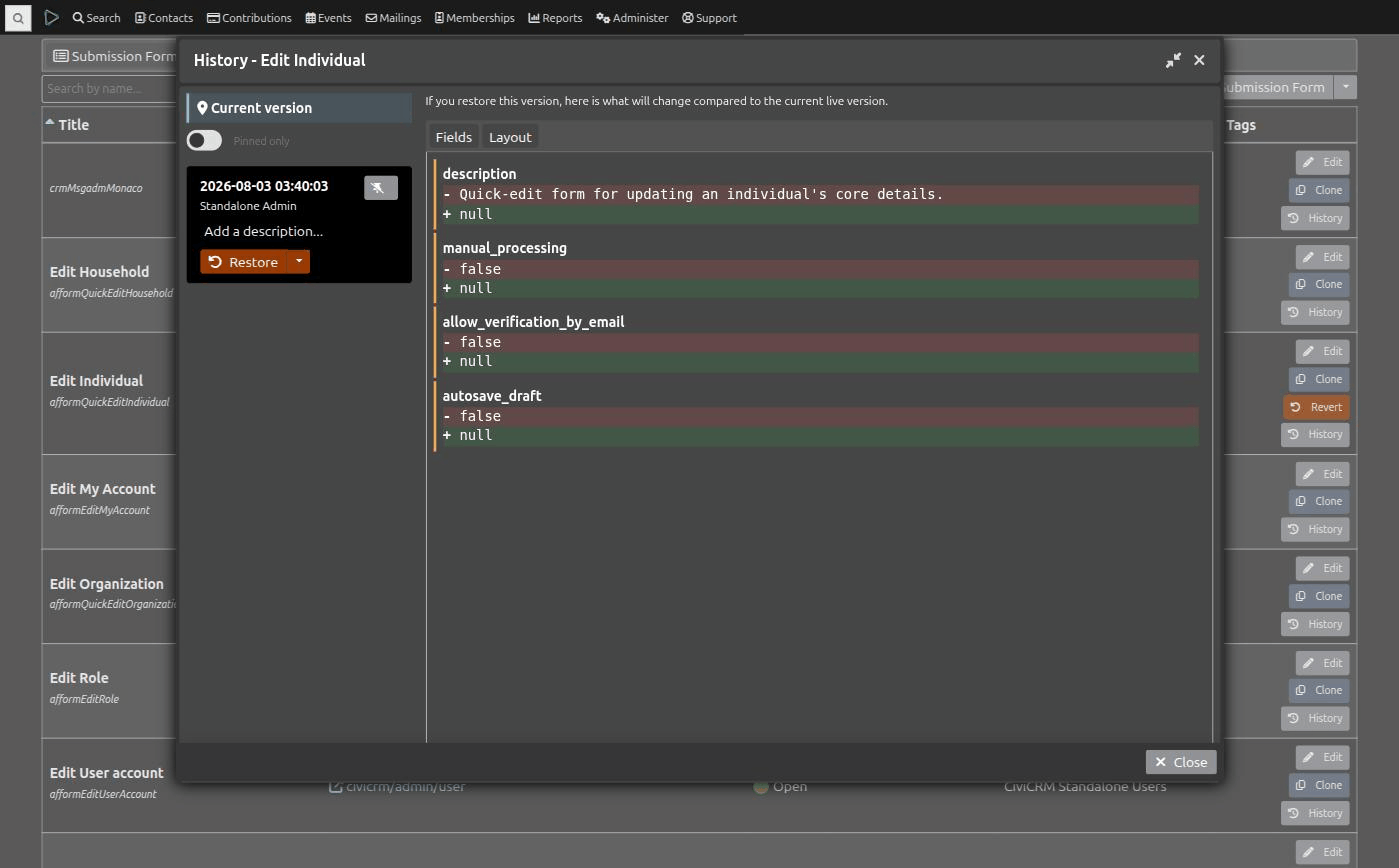Open the Mailings menu

coord(393,18)
